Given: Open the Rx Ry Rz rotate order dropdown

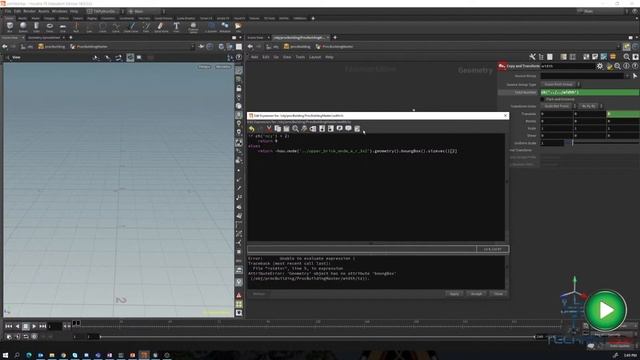Looking at the screenshot, I should tap(590, 106).
